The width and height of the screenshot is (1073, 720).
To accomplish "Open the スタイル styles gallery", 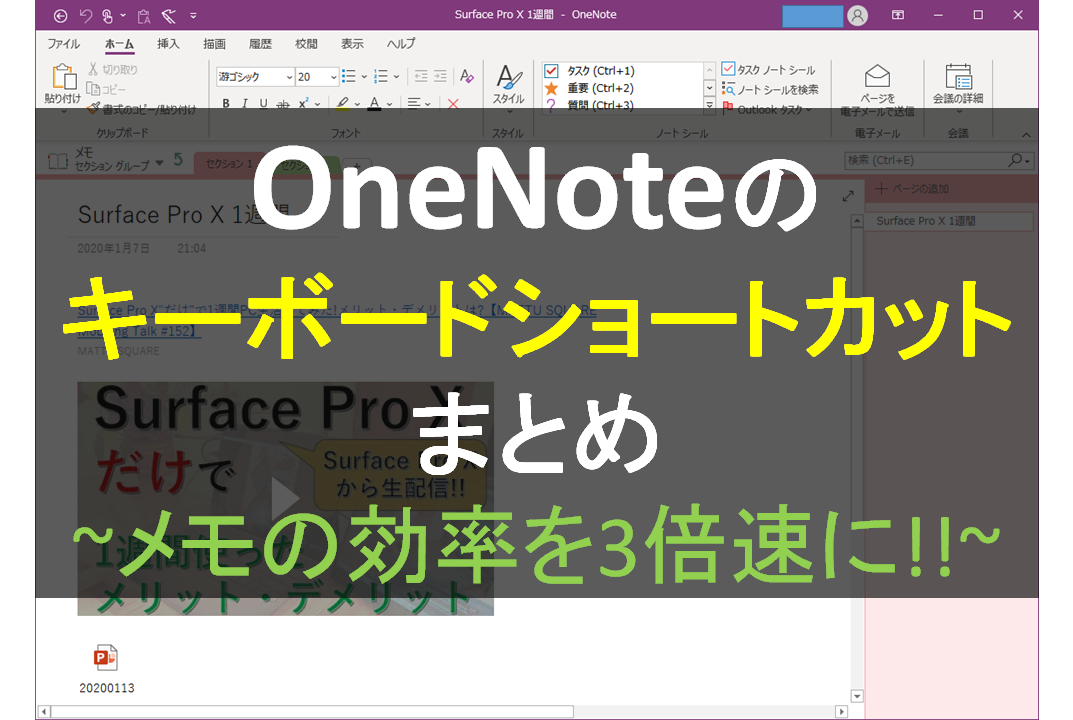I will click(x=508, y=88).
